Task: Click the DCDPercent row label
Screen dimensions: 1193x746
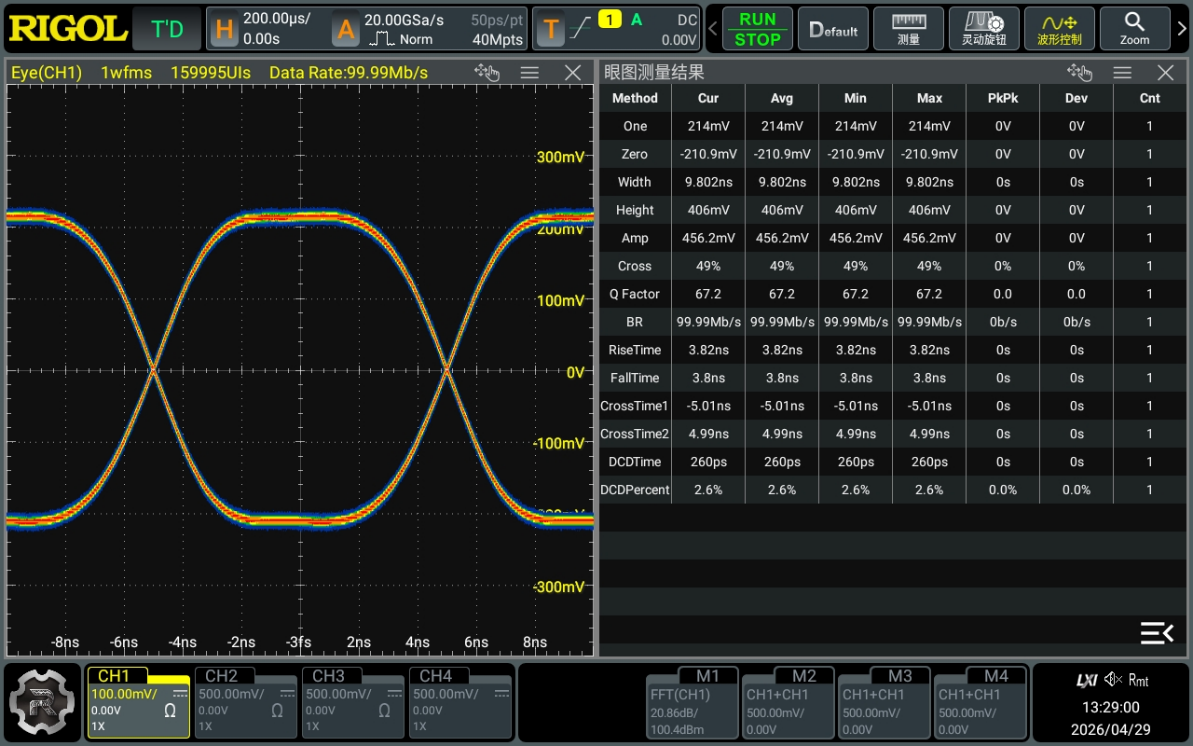Action: pos(635,489)
